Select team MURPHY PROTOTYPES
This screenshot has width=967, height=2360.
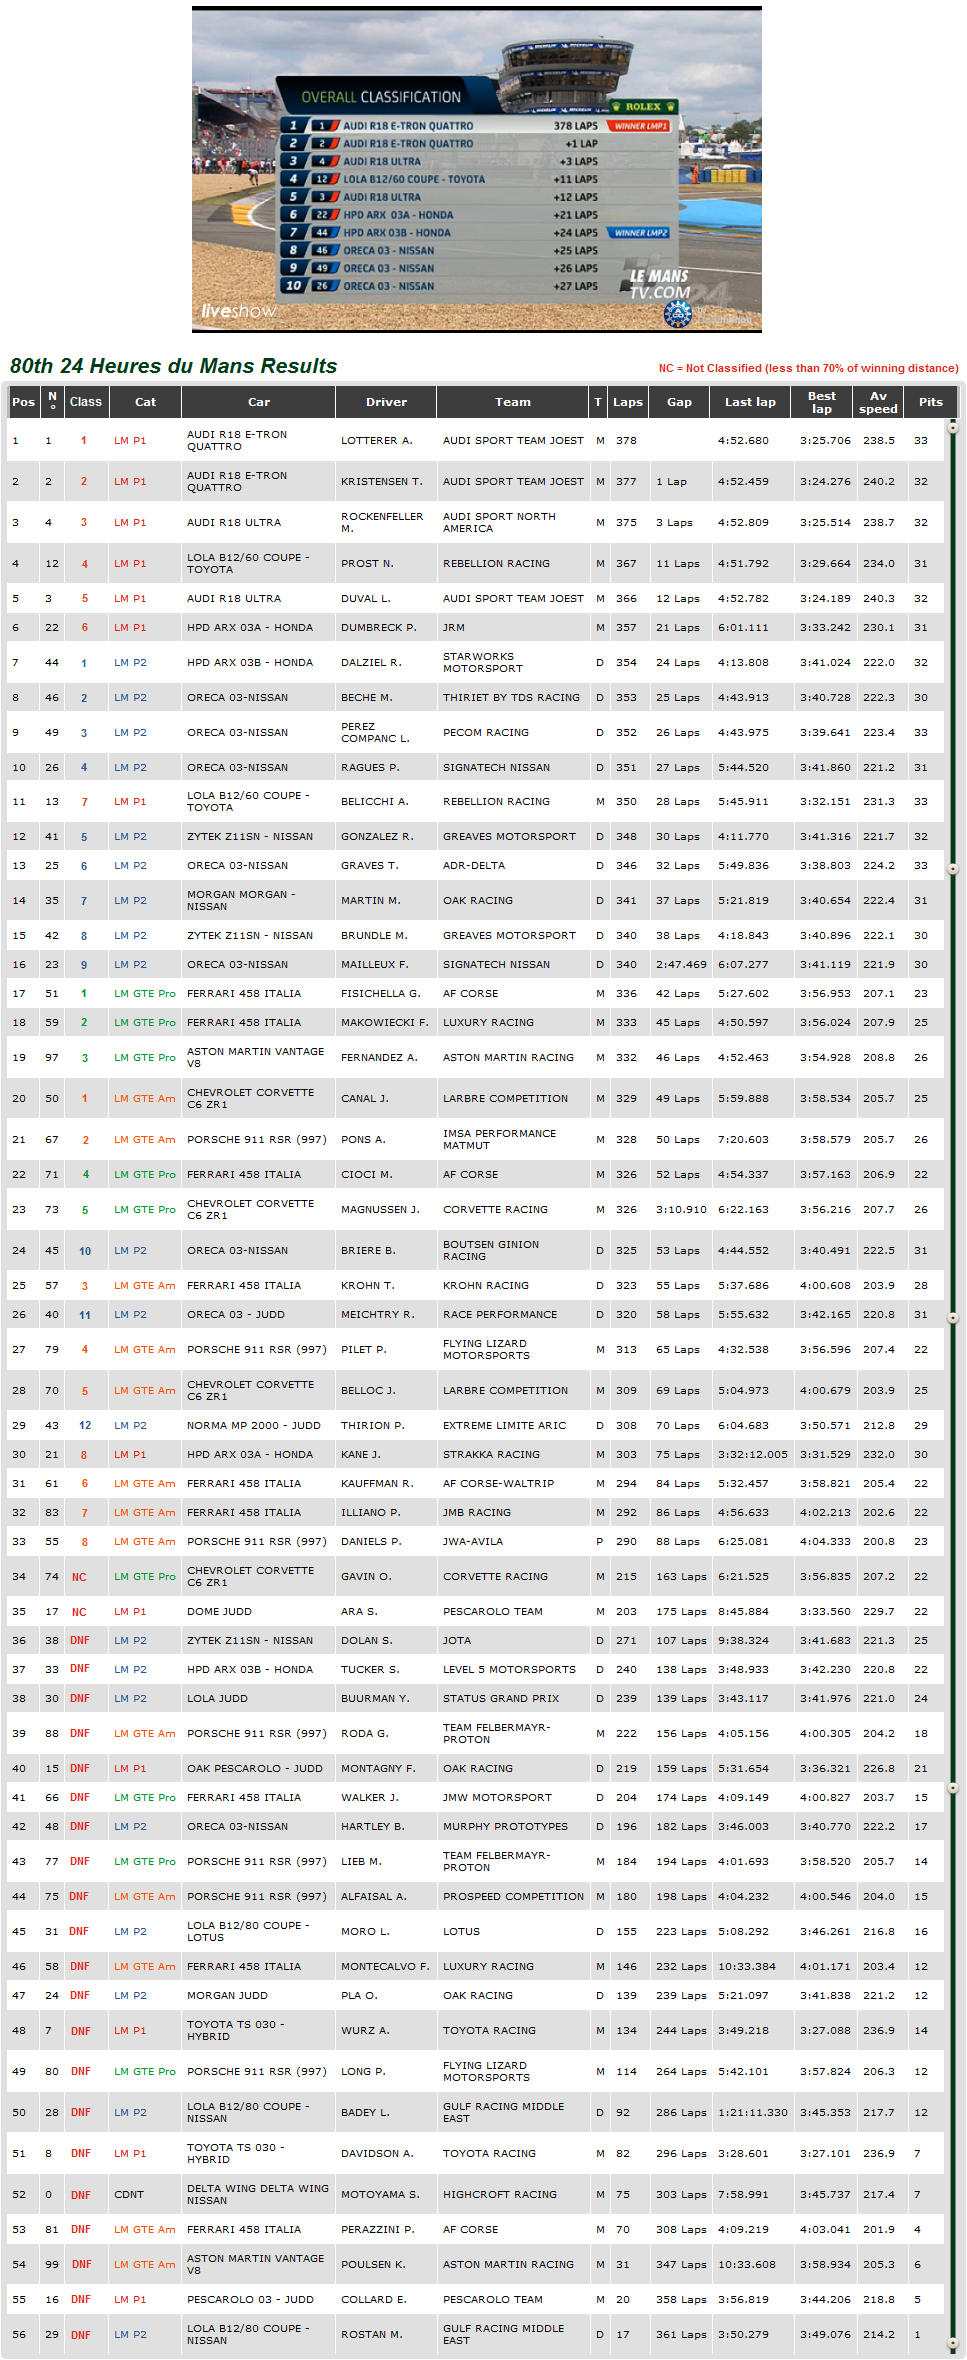pos(505,1826)
